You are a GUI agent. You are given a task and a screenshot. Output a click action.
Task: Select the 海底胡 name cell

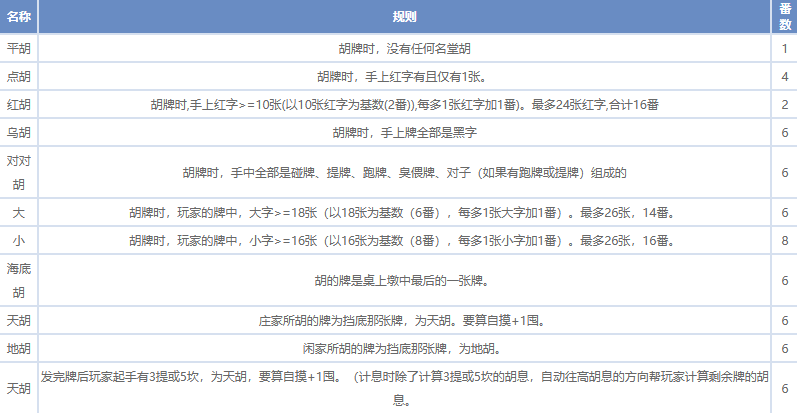pos(18,281)
